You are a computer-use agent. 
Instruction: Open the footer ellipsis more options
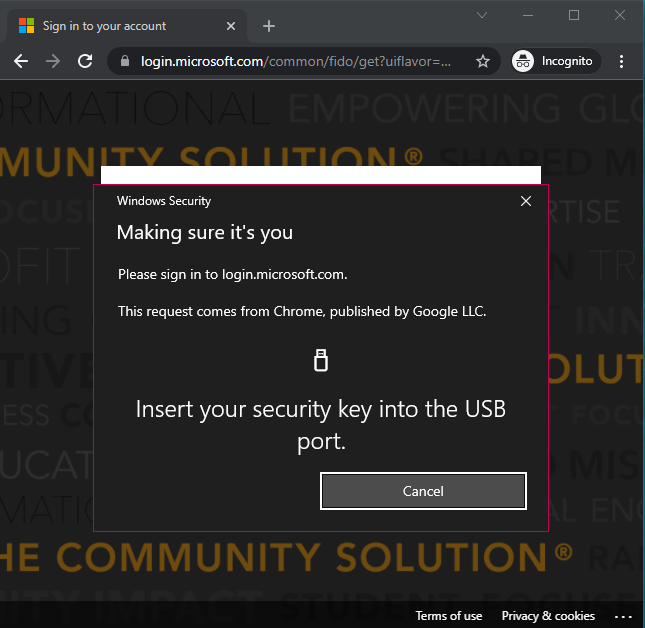pos(623,616)
